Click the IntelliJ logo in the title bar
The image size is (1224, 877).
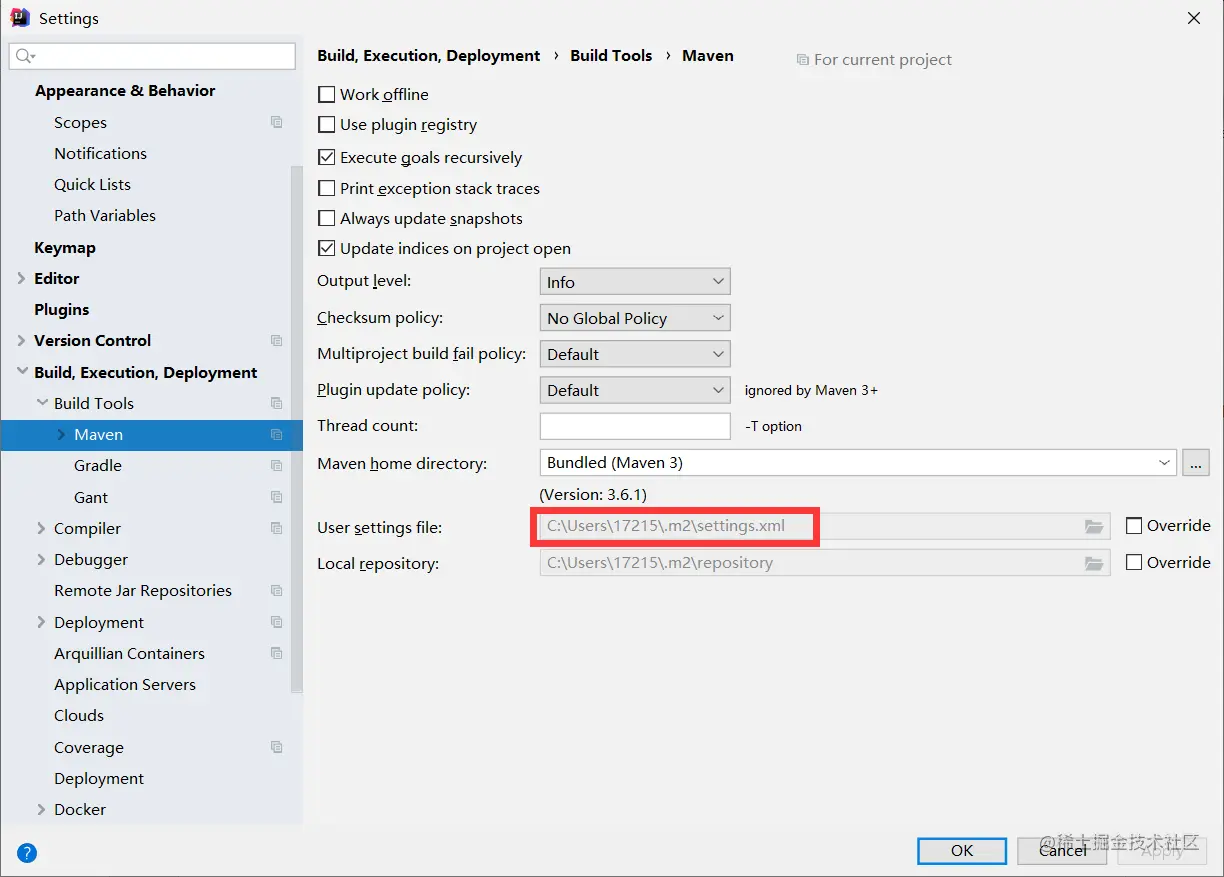click(20, 18)
